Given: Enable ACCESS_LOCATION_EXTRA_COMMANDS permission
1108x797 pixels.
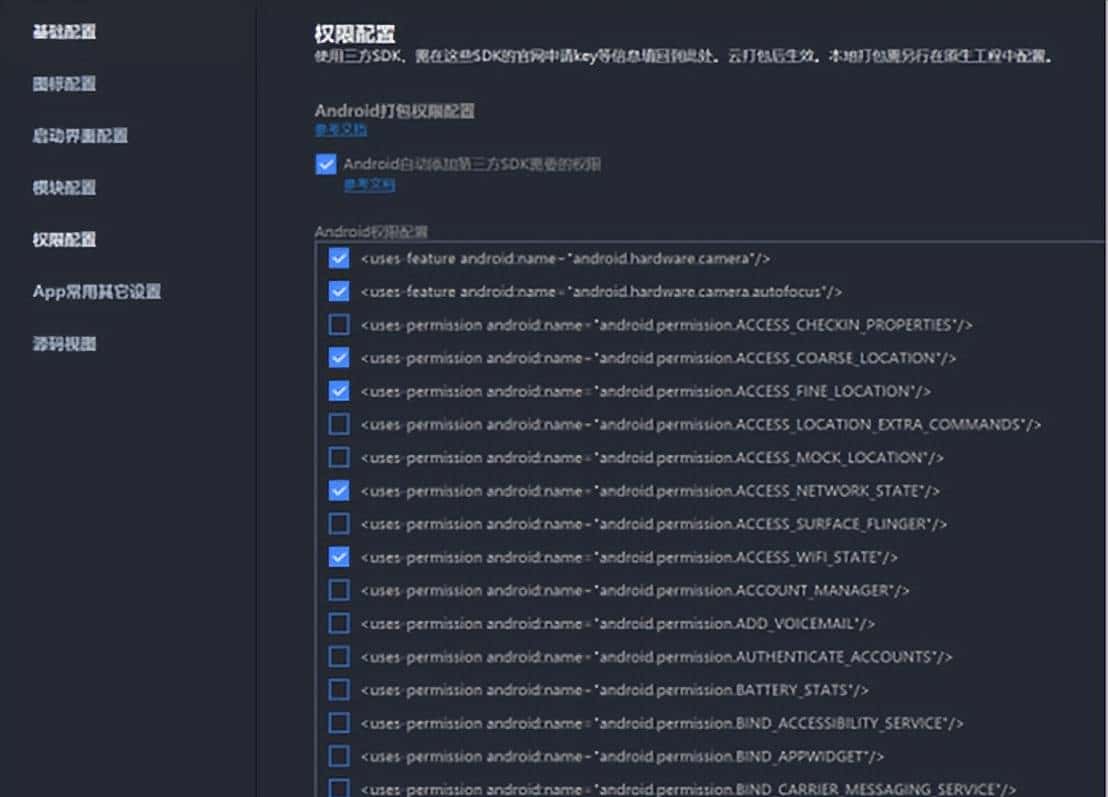Looking at the screenshot, I should coord(338,424).
